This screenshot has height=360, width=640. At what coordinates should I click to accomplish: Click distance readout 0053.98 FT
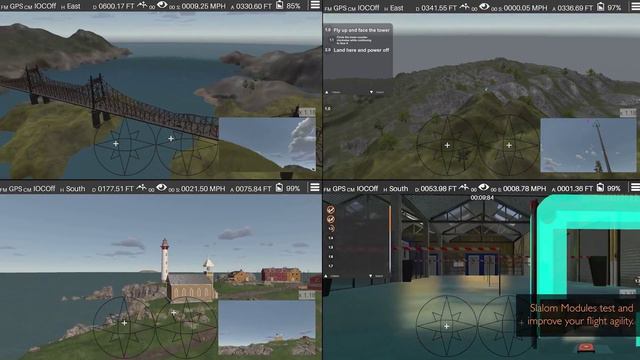(x=438, y=189)
